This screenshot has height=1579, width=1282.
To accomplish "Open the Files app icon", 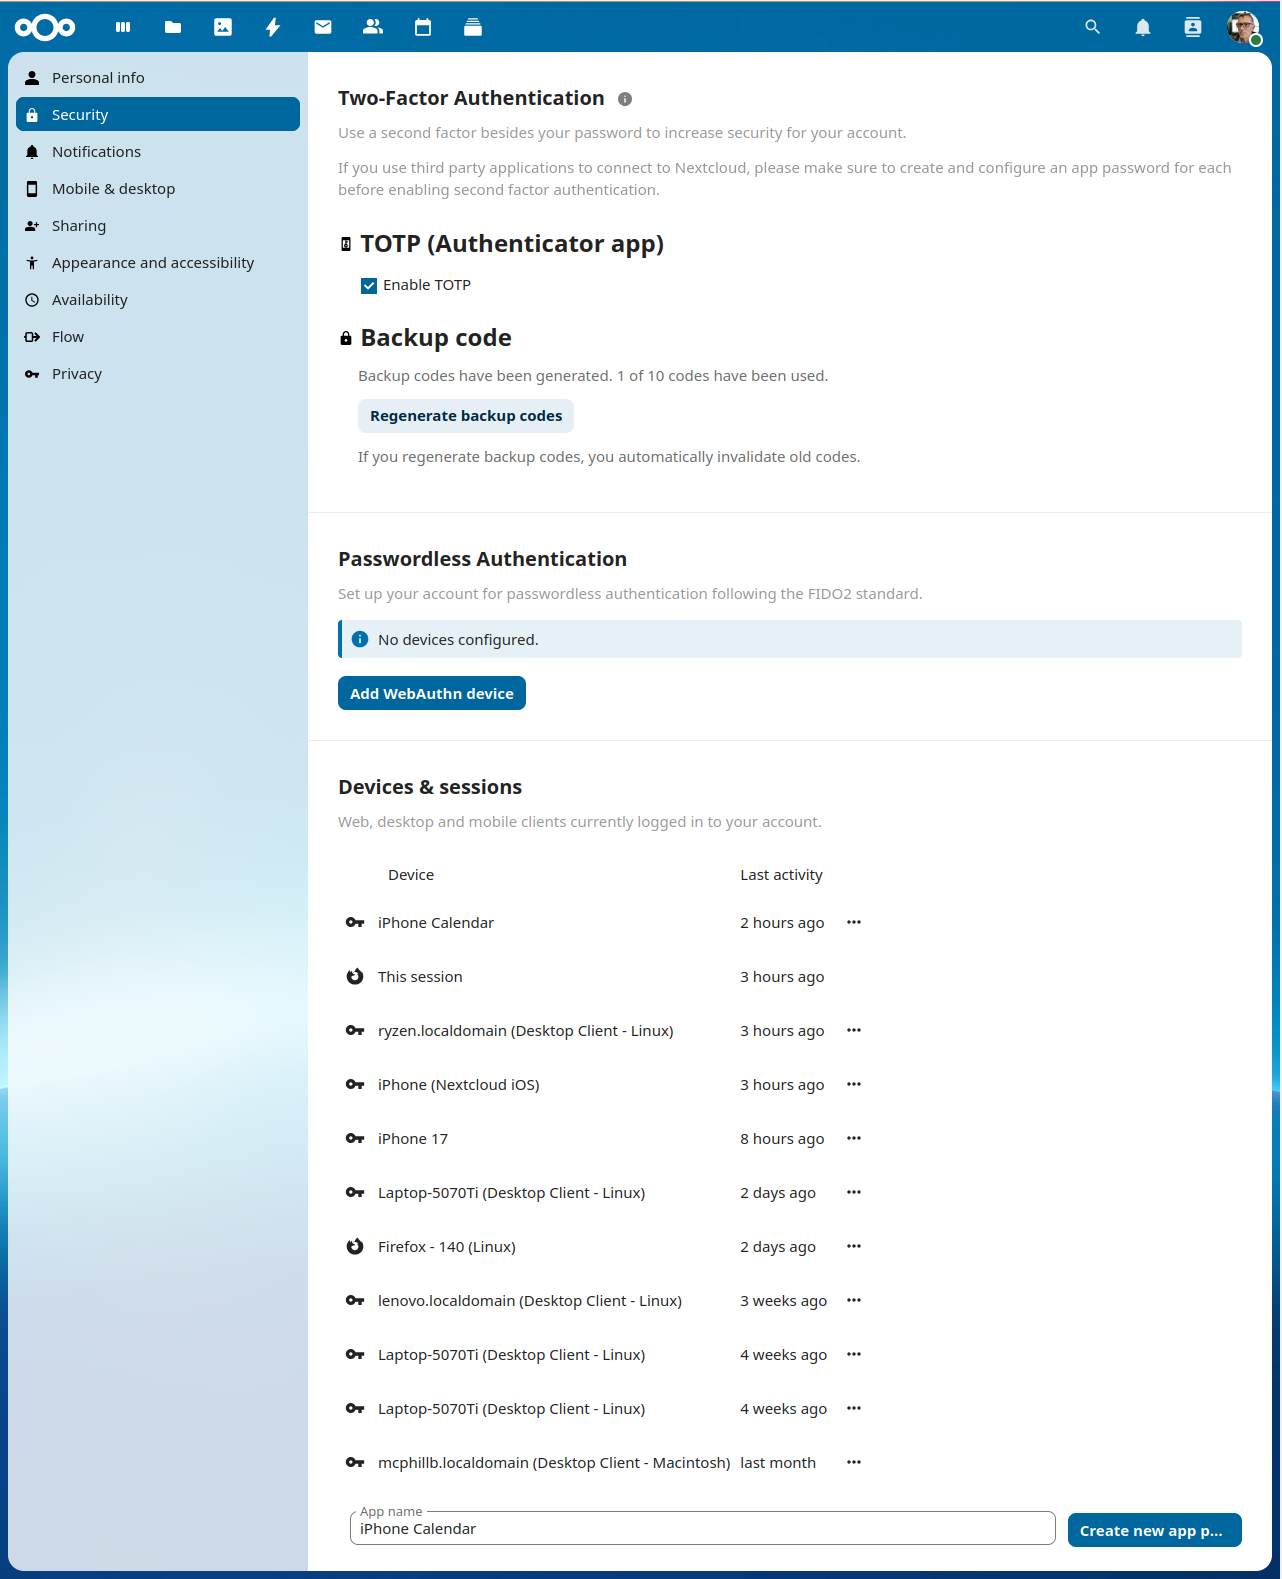I will point(173,27).
